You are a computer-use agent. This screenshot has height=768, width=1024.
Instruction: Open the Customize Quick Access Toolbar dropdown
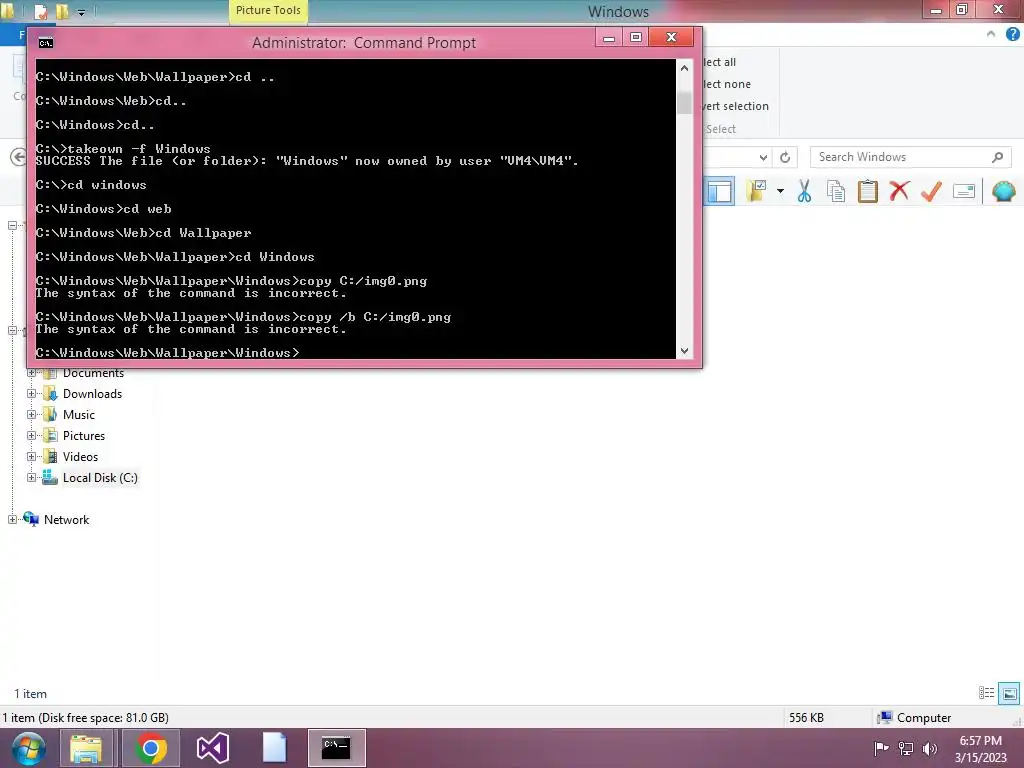pyautogui.click(x=82, y=12)
